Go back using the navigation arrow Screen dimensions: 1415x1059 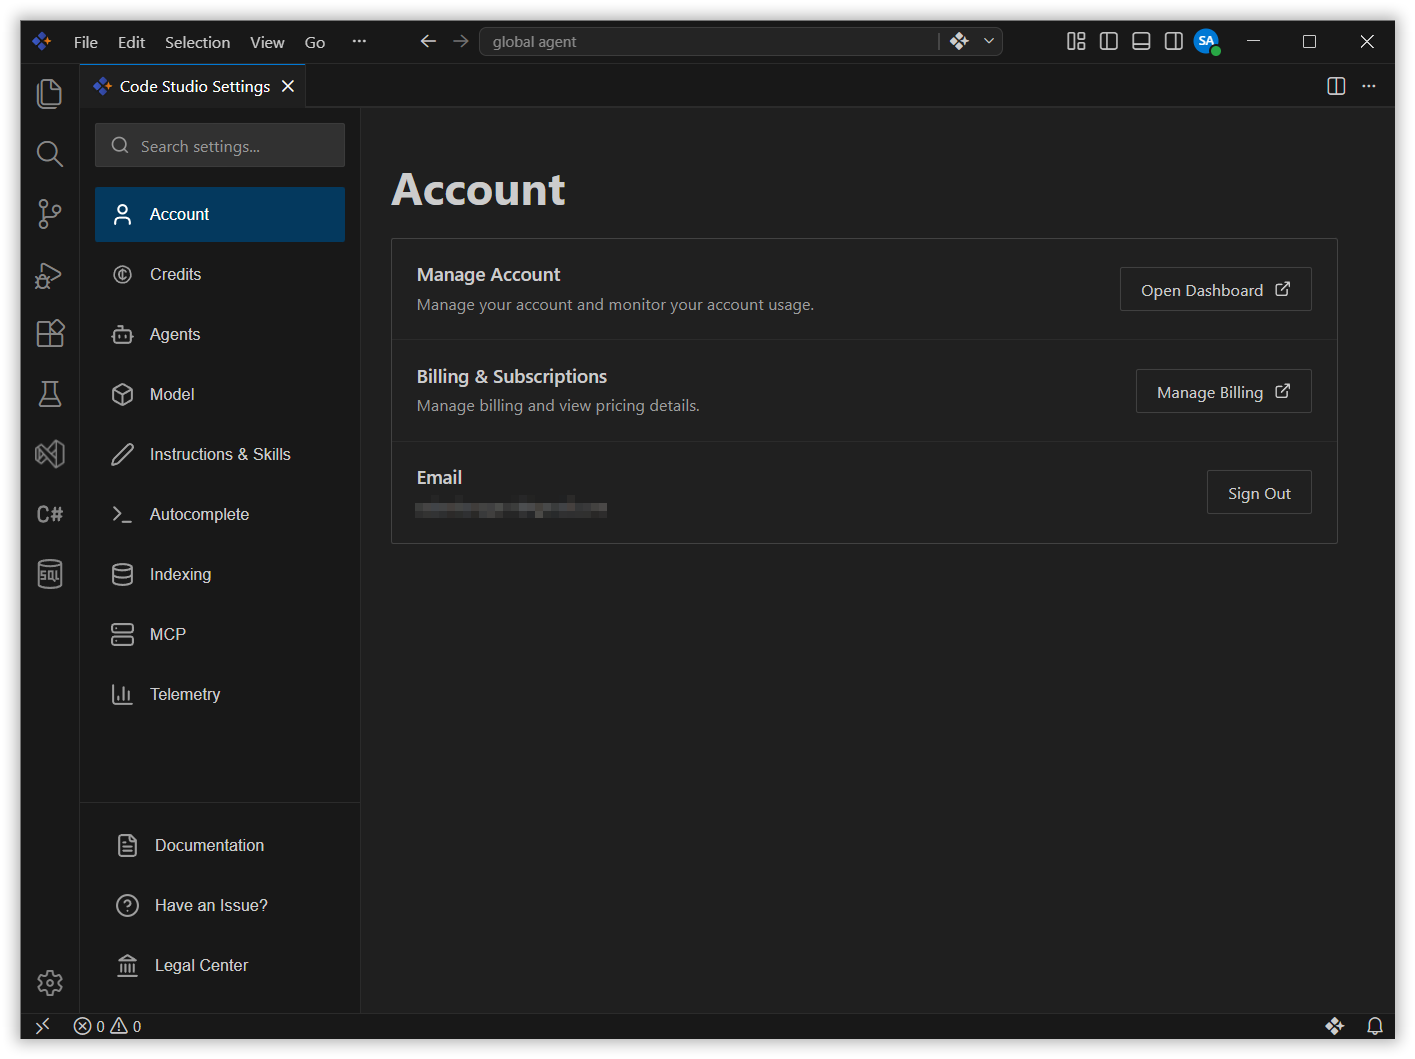click(x=428, y=41)
